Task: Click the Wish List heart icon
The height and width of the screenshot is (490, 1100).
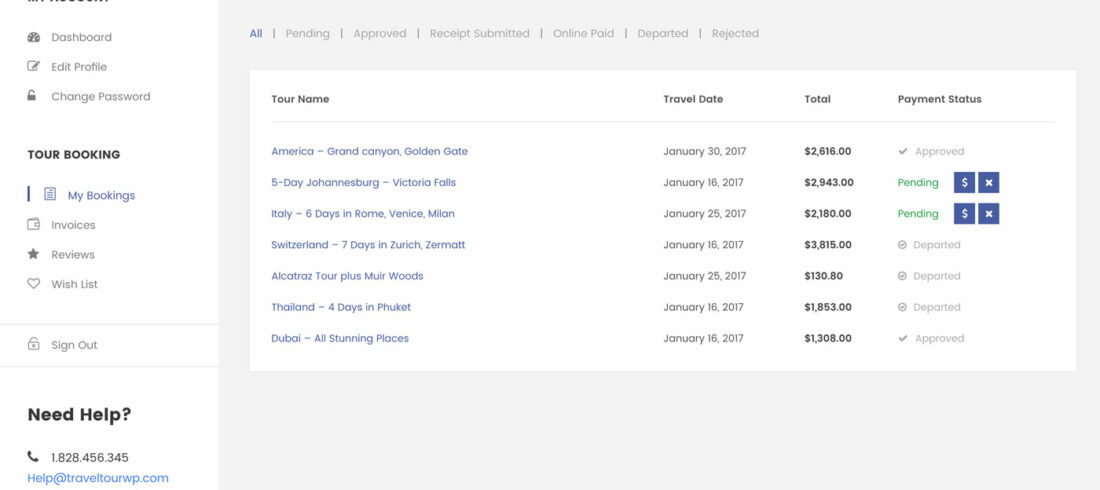Action: coord(33,284)
